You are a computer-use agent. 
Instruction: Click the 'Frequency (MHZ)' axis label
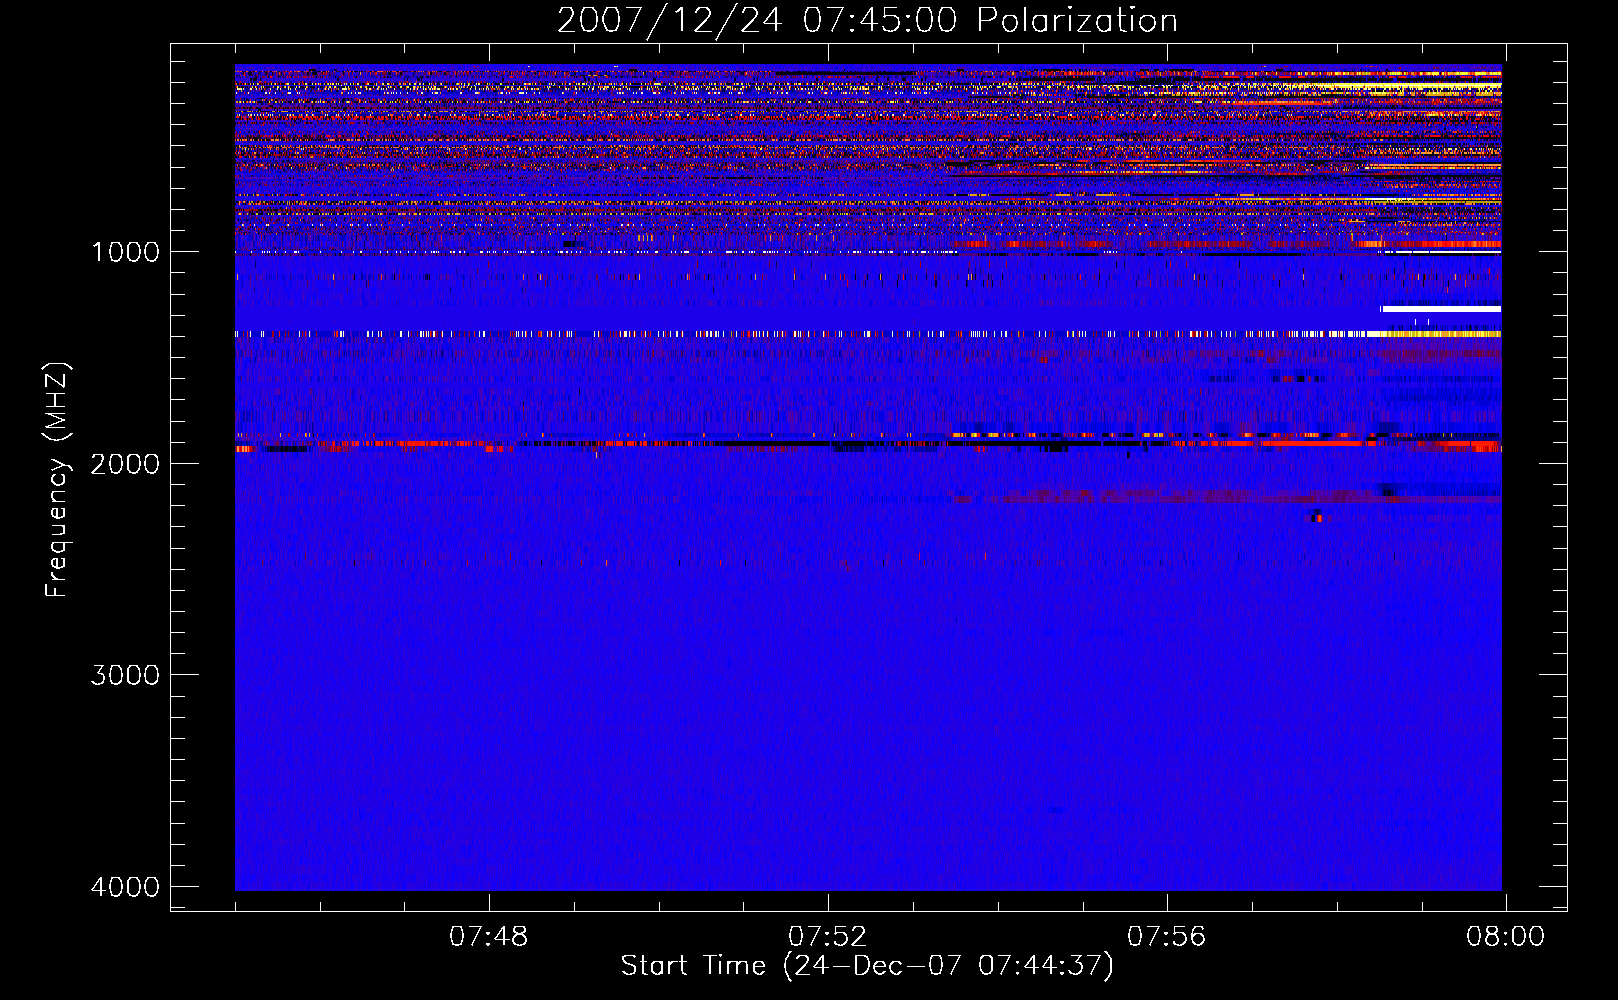58,480
